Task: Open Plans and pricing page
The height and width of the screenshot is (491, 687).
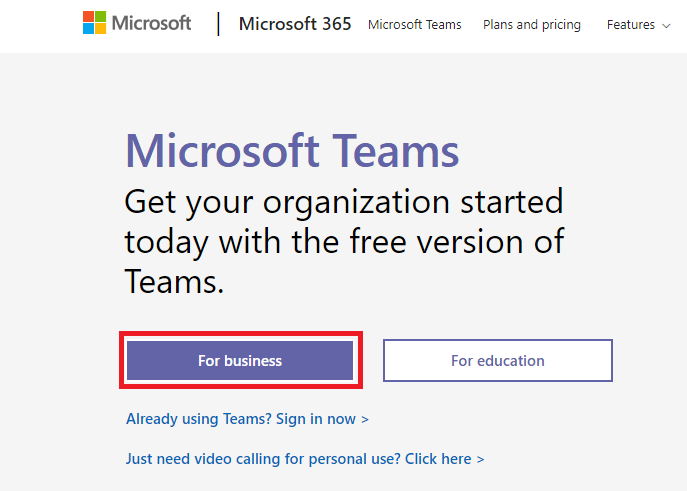Action: pos(531,25)
